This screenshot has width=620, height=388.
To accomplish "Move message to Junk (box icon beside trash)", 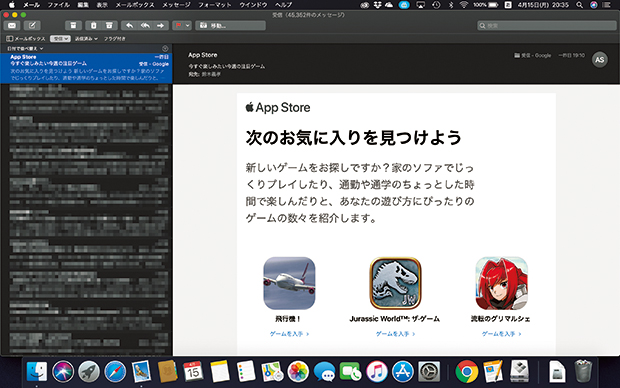I will [x=109, y=26].
